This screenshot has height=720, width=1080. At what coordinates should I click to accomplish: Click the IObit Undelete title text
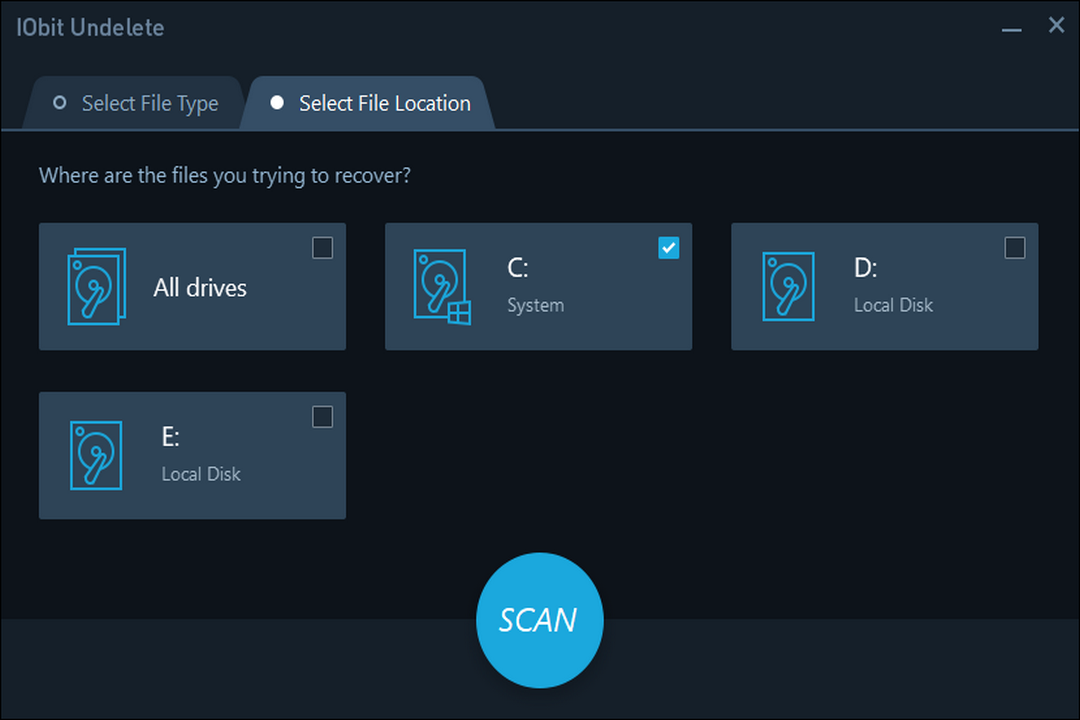click(89, 27)
